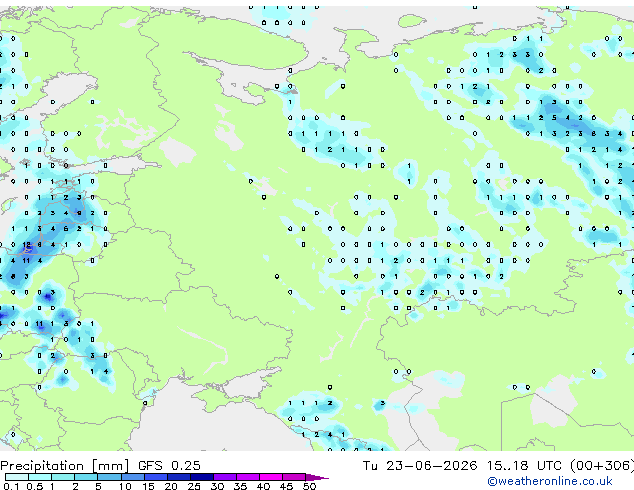Click the '12' precipitation value on map
This screenshot has height=490, width=634.
(27, 245)
